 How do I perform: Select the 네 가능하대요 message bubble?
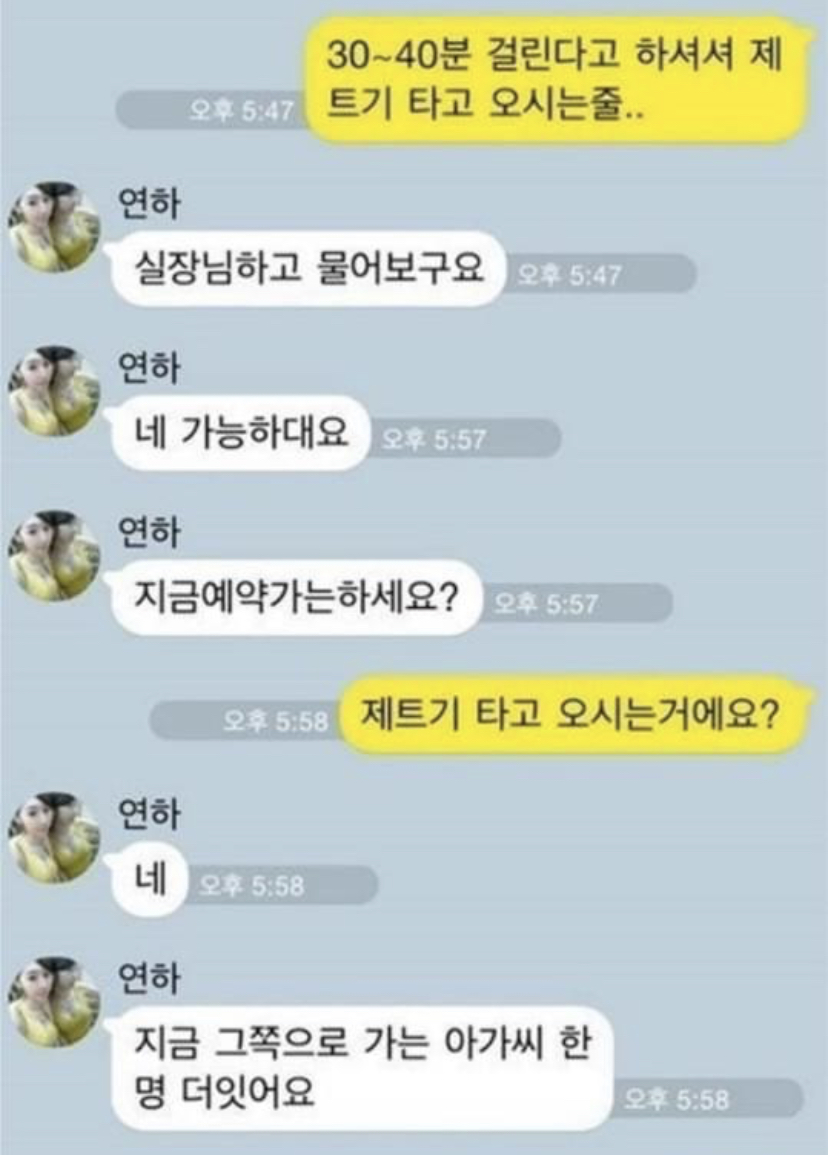tap(239, 433)
